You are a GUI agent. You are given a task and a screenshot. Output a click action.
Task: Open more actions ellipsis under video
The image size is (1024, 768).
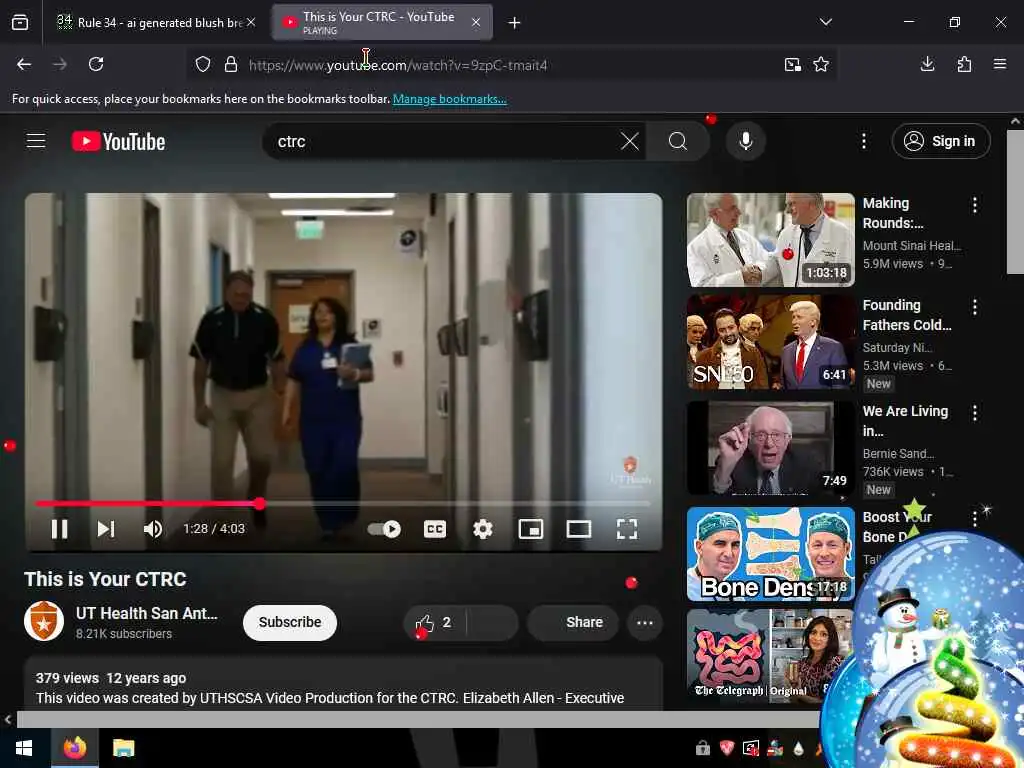[x=645, y=622]
